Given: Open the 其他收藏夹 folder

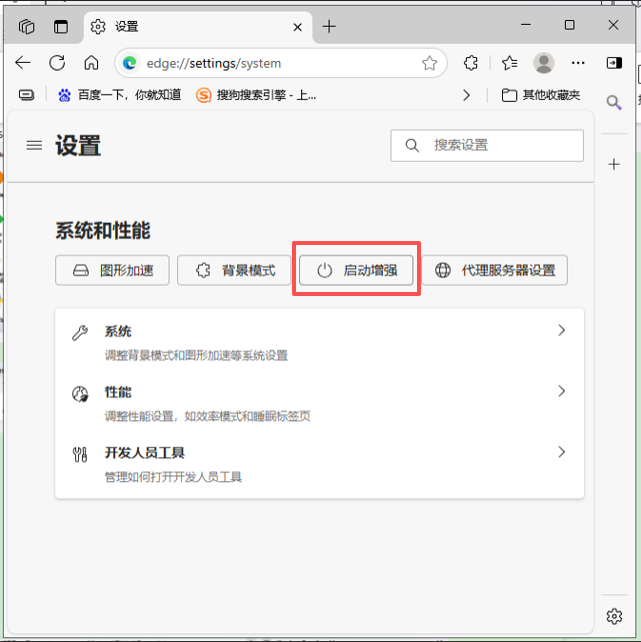Looking at the screenshot, I should [x=541, y=95].
